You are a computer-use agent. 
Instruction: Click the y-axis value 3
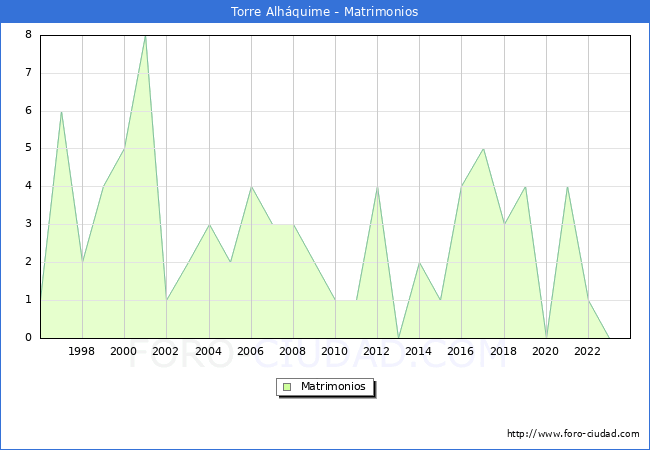coord(28,224)
